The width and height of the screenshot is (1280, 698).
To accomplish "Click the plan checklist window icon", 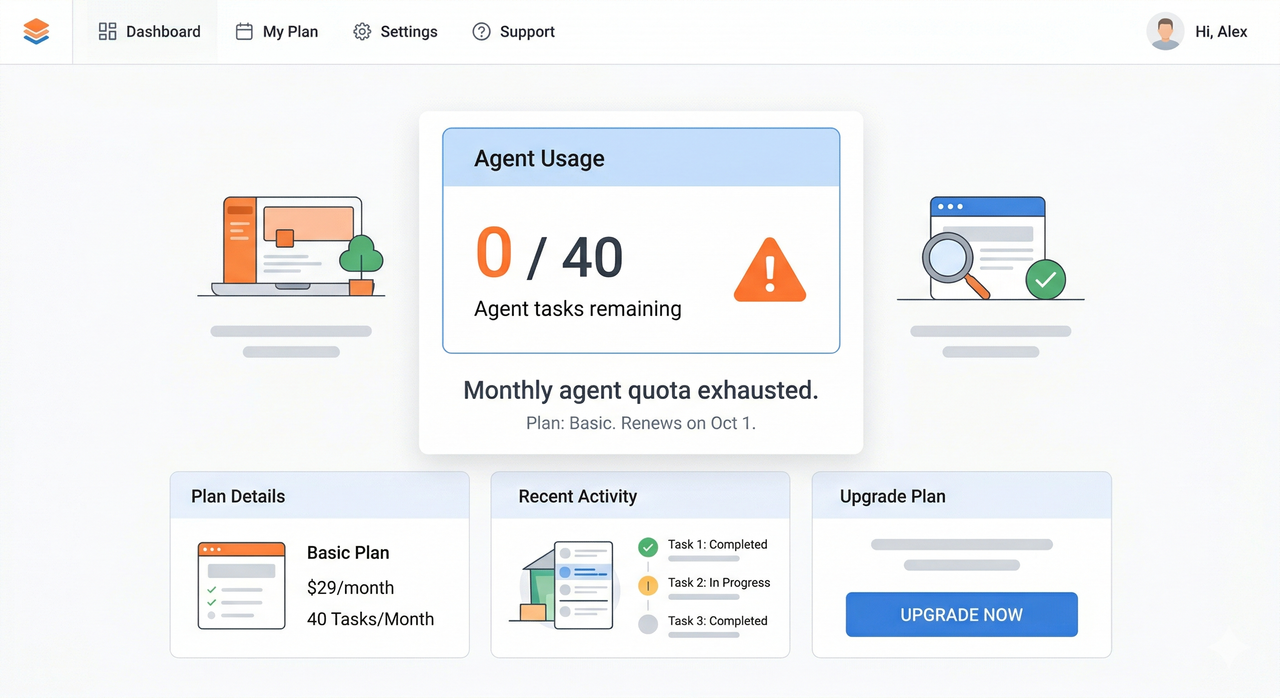I will click(242, 586).
